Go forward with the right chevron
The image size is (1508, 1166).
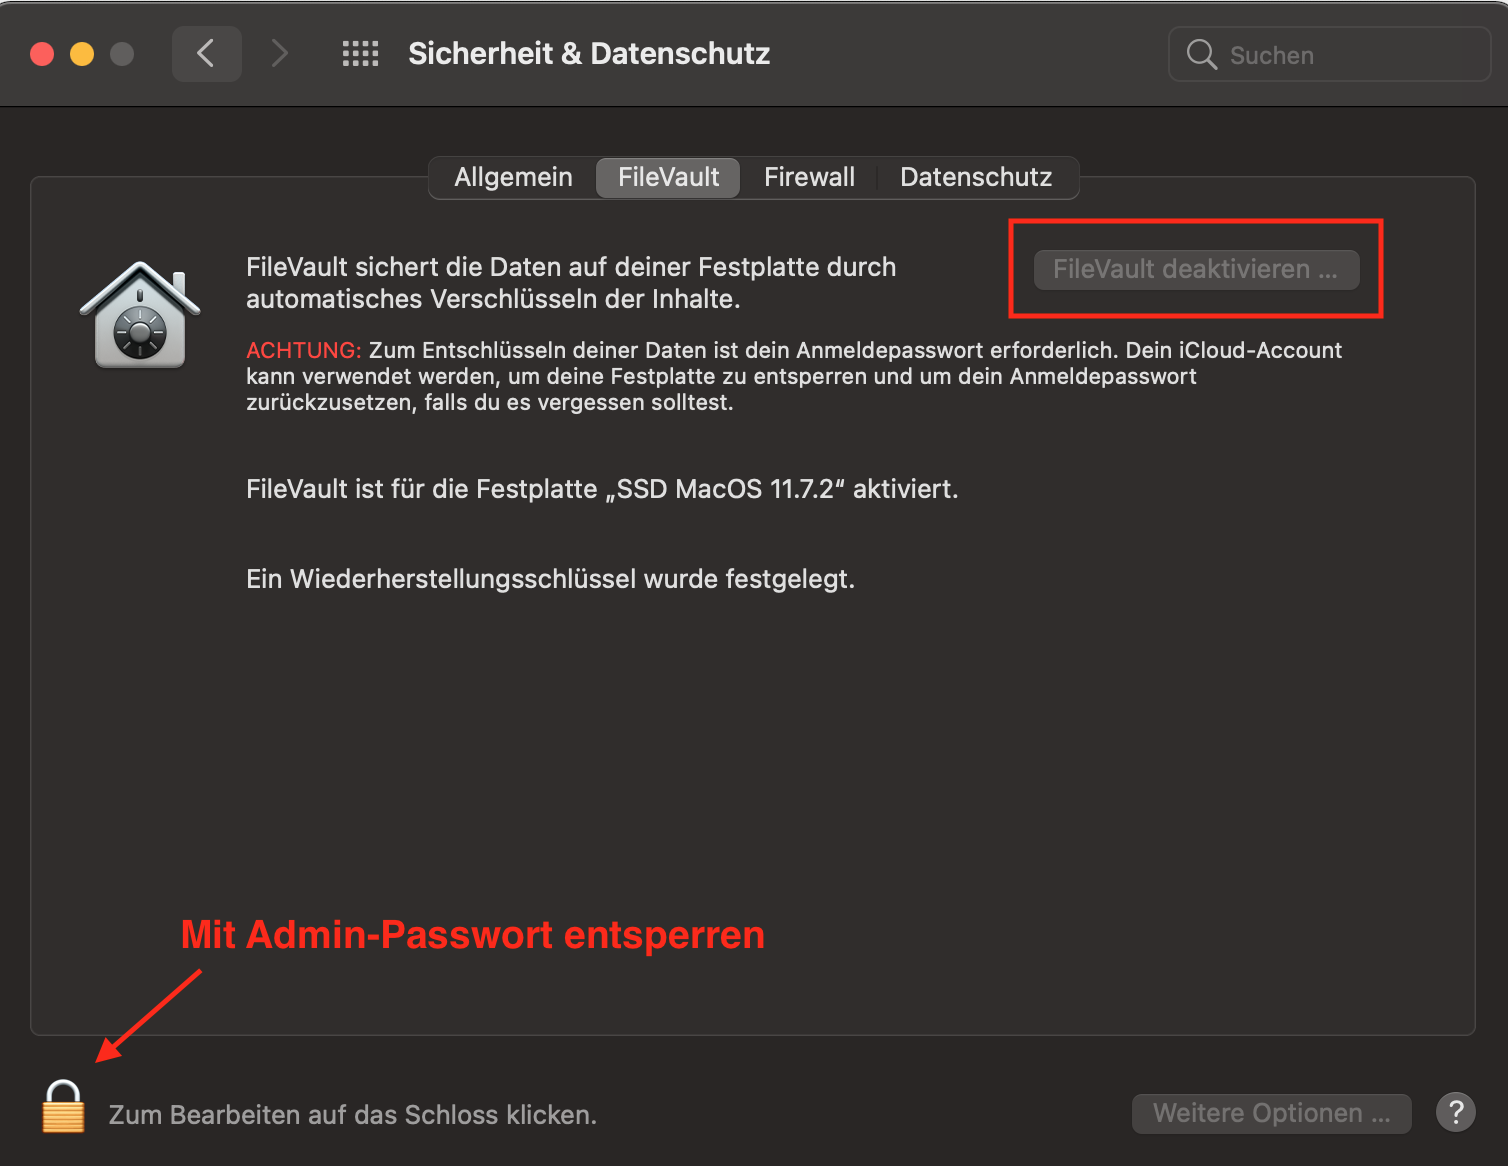click(x=279, y=54)
